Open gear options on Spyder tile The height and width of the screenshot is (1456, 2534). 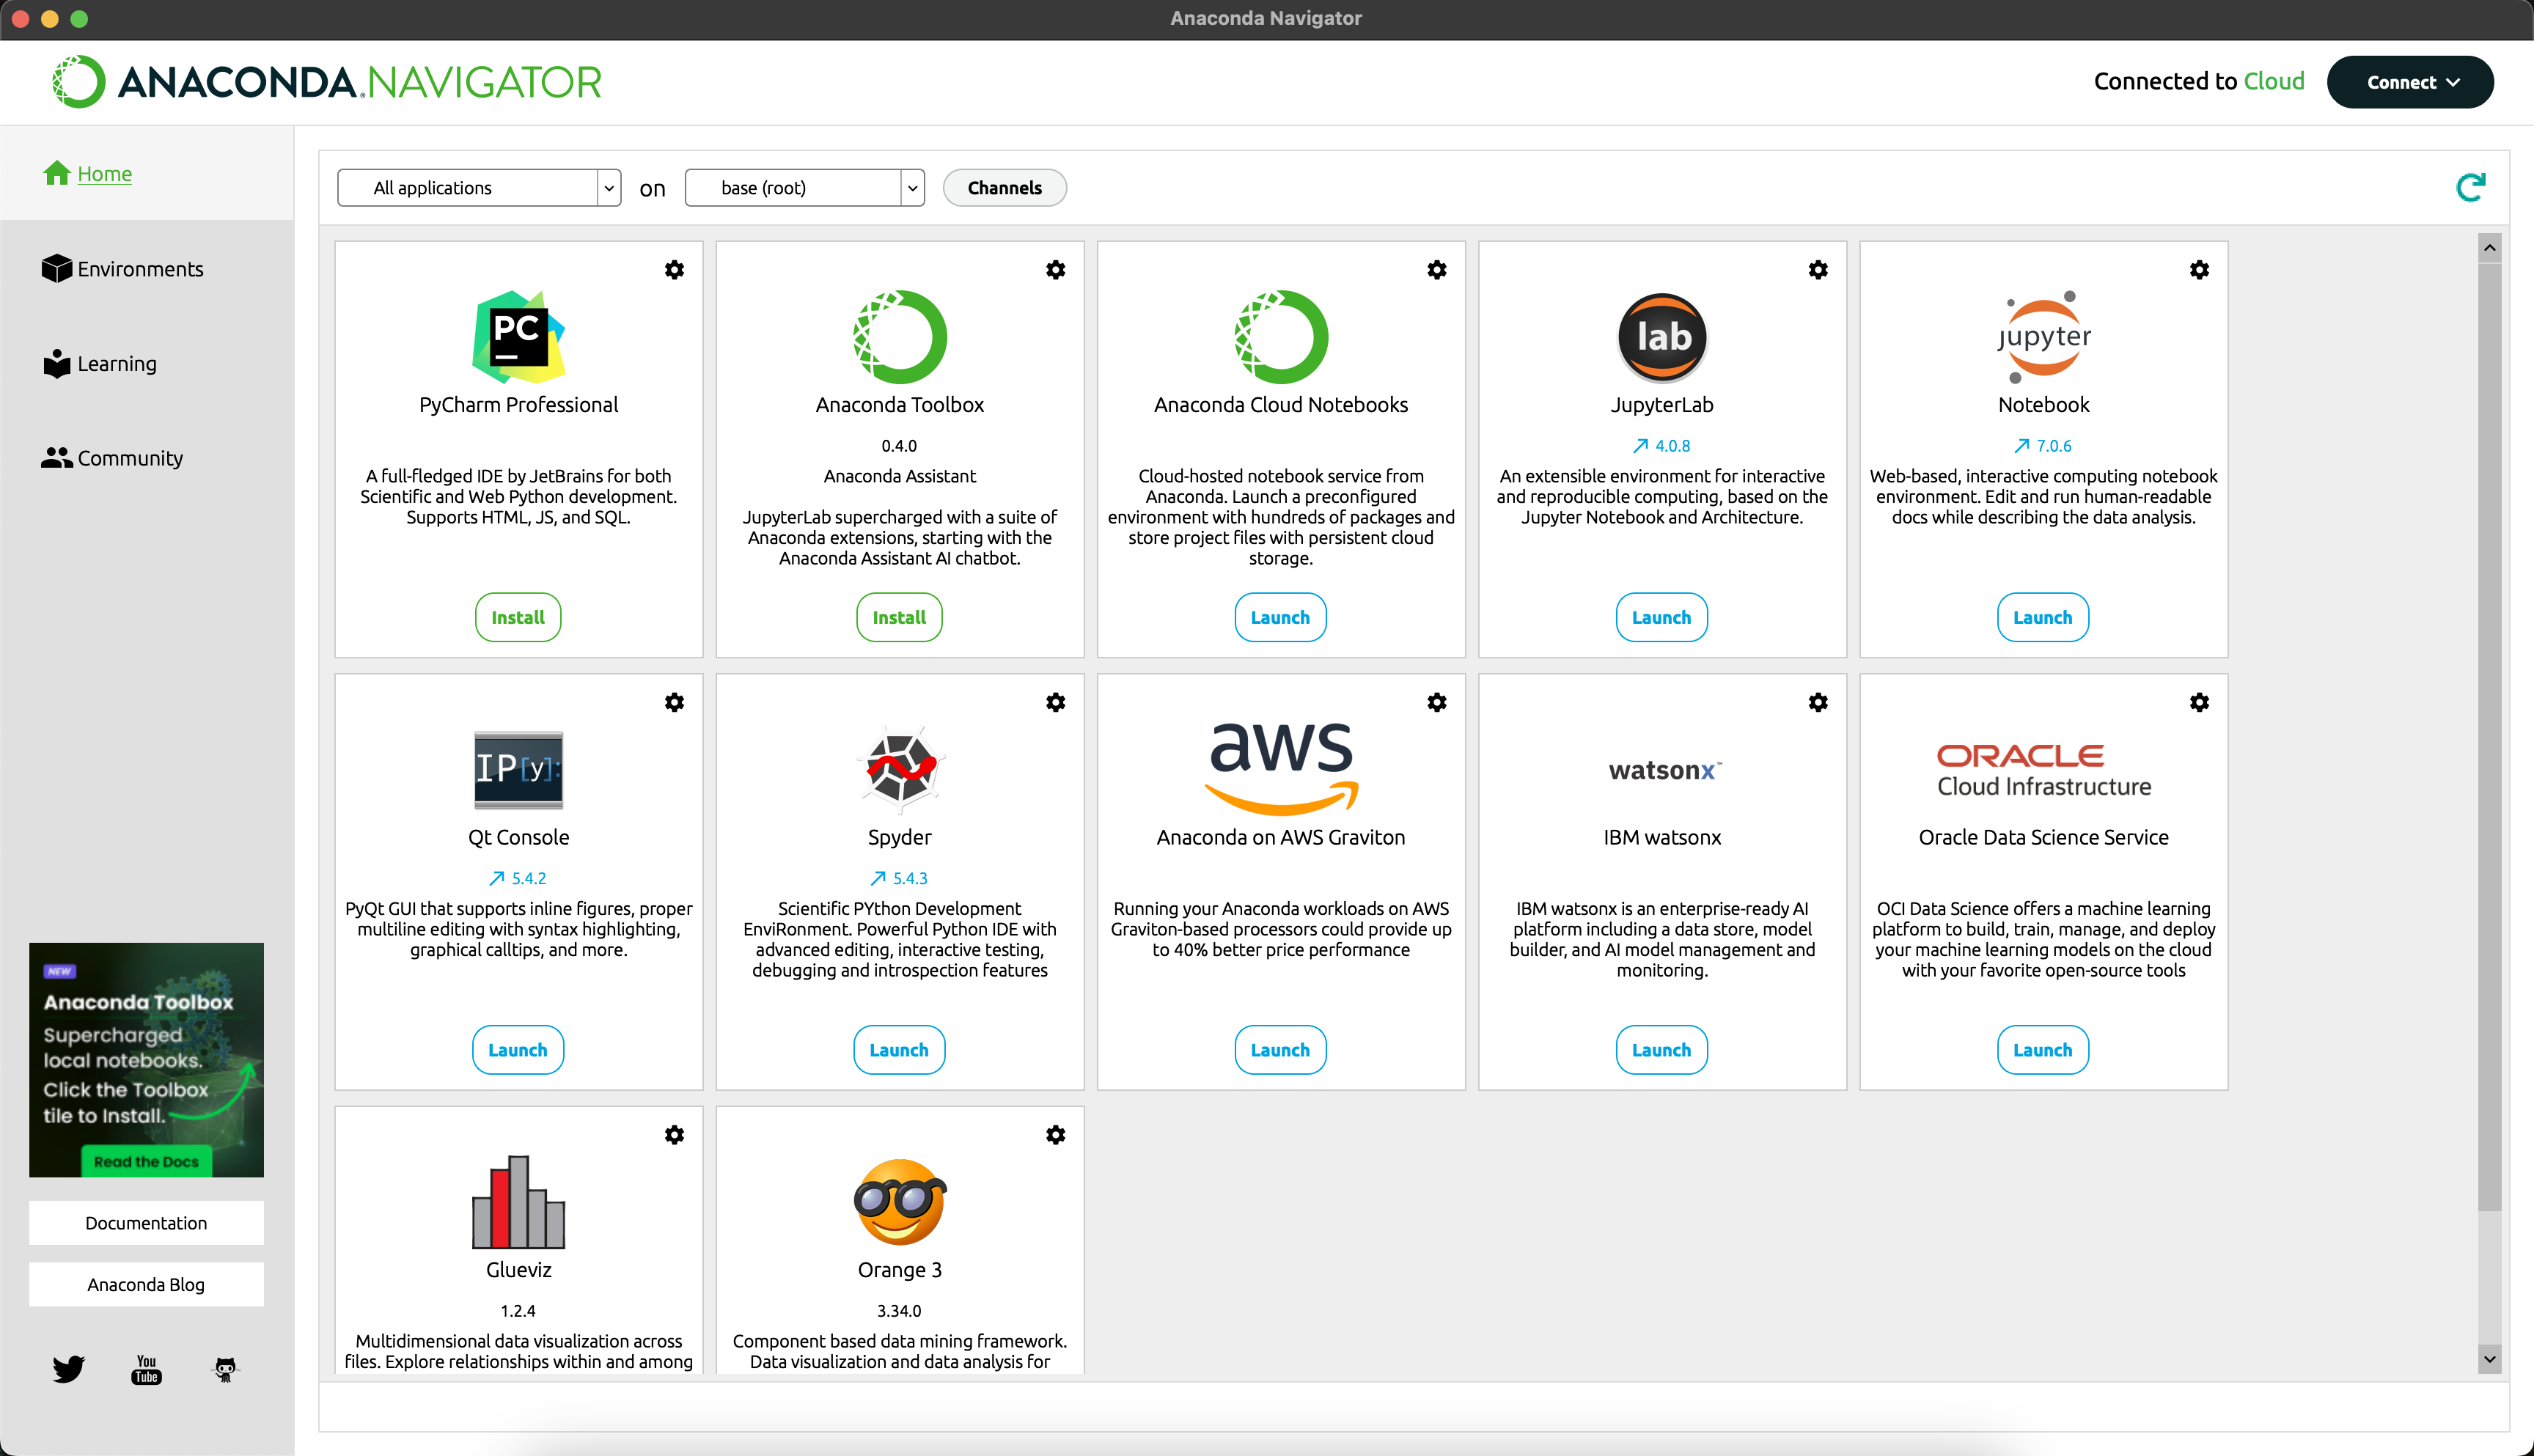tap(1055, 702)
